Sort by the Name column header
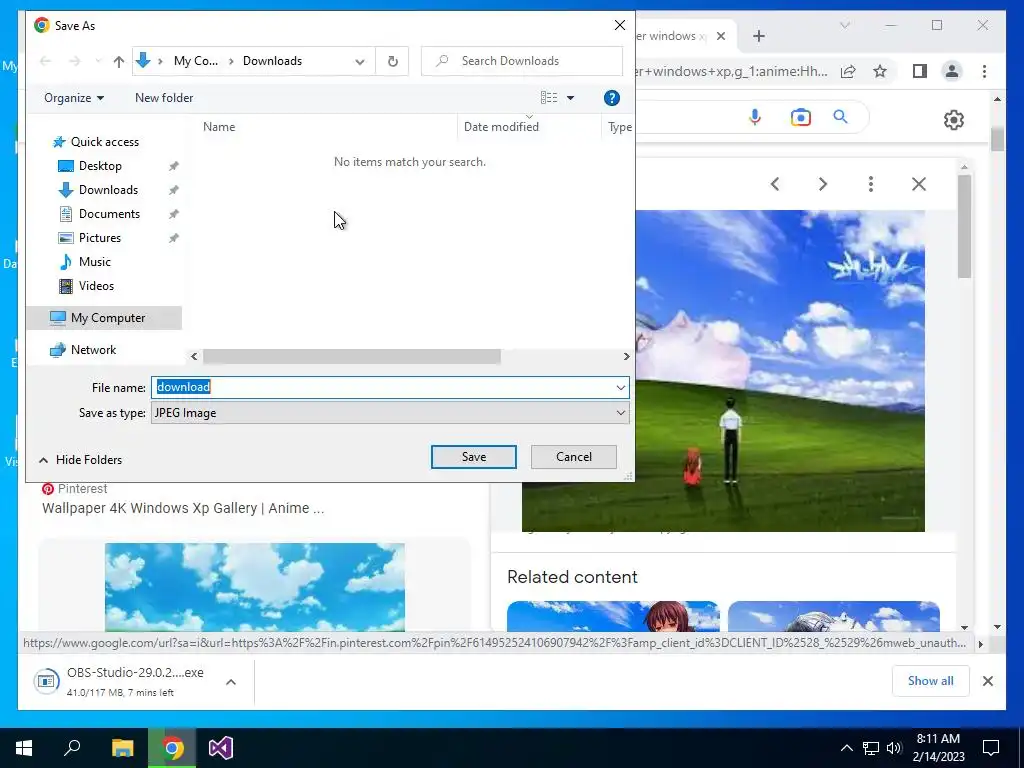1024x768 pixels. tap(219, 127)
